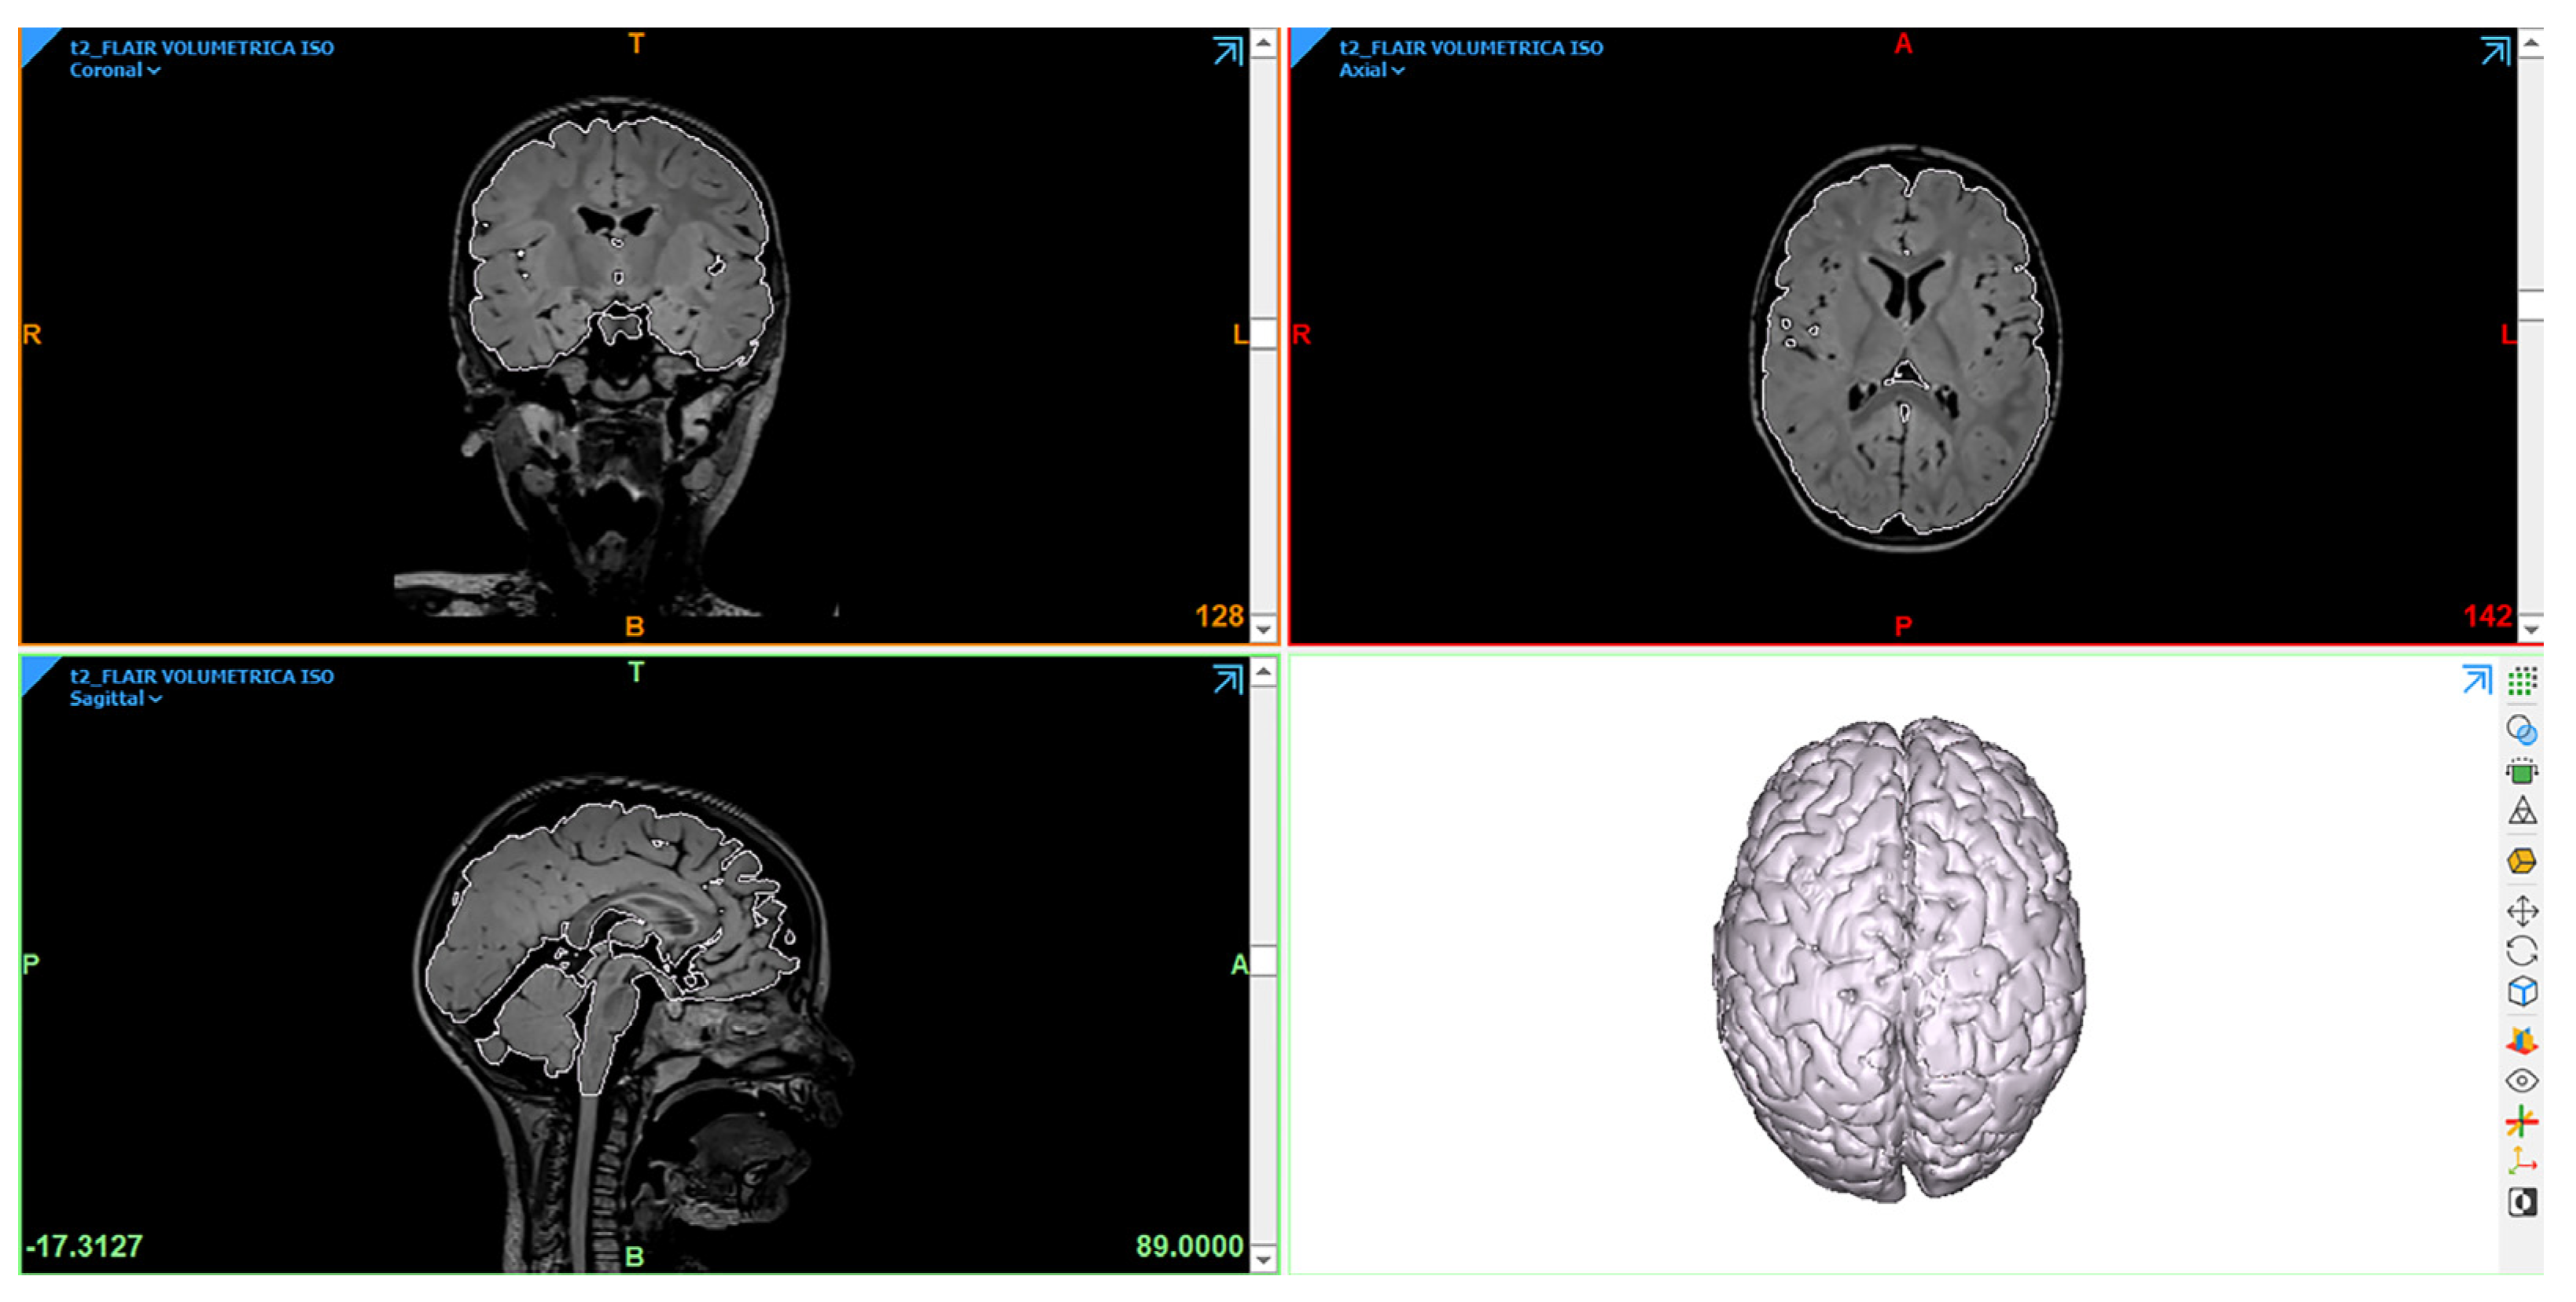
Task: Toggle the red-green crosshair icon
Action: [x=2521, y=1121]
